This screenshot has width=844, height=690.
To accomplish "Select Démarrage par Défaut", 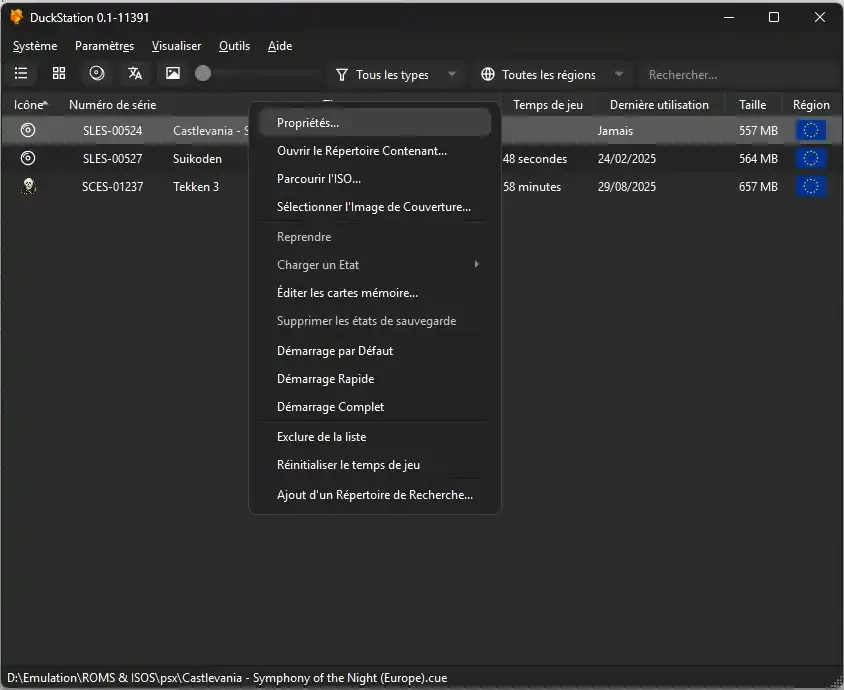I will click(375, 351).
